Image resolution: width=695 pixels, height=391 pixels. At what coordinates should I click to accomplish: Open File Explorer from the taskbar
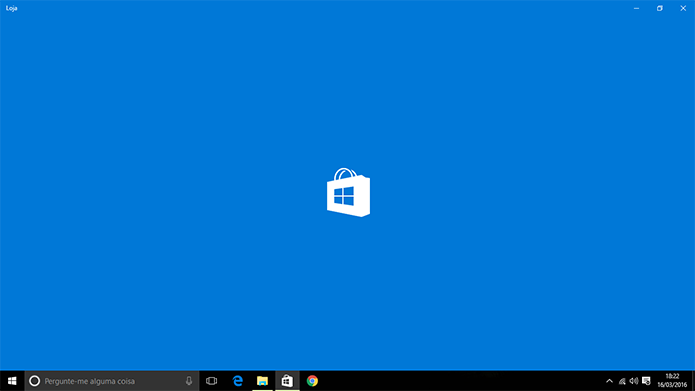[262, 381]
